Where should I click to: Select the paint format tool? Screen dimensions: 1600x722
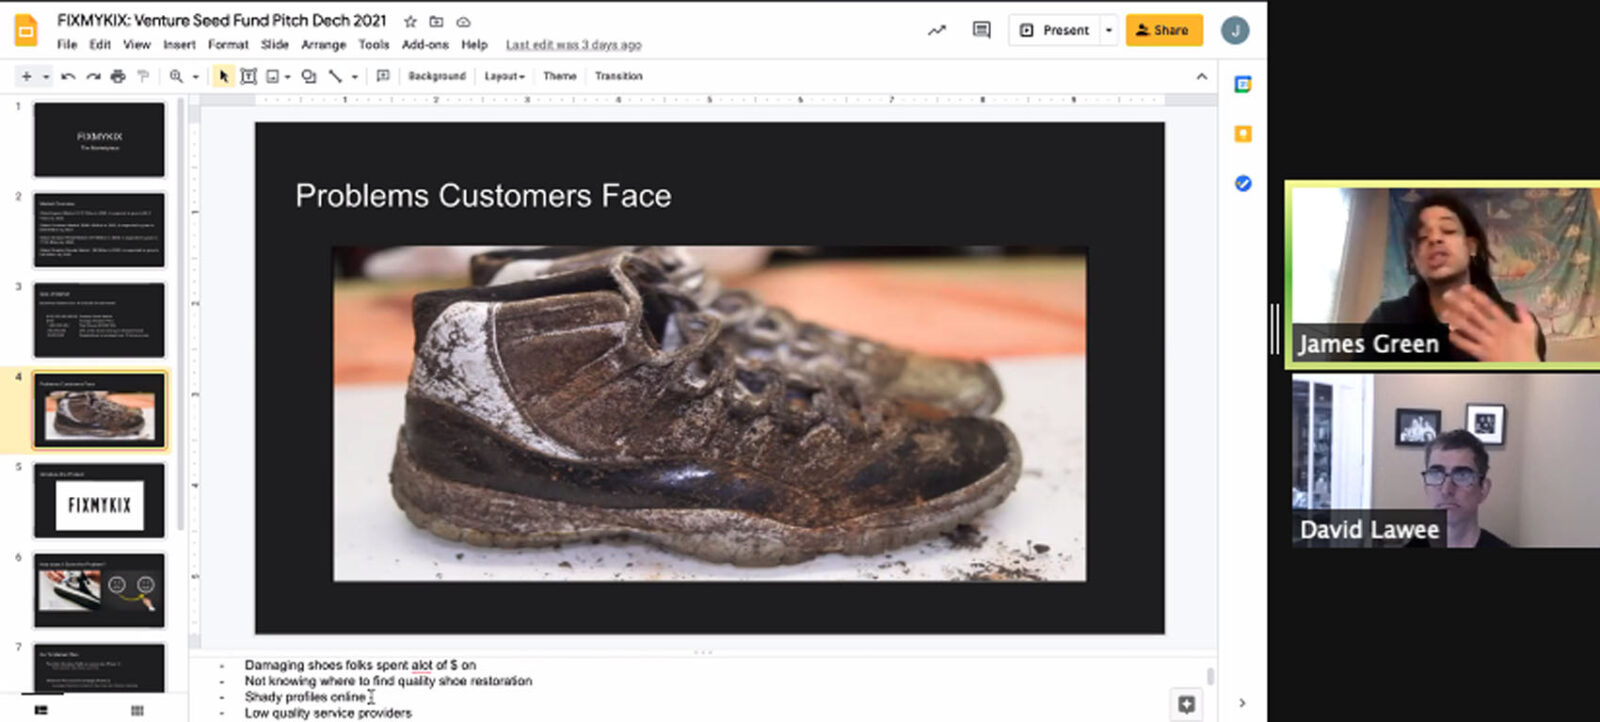pos(143,76)
